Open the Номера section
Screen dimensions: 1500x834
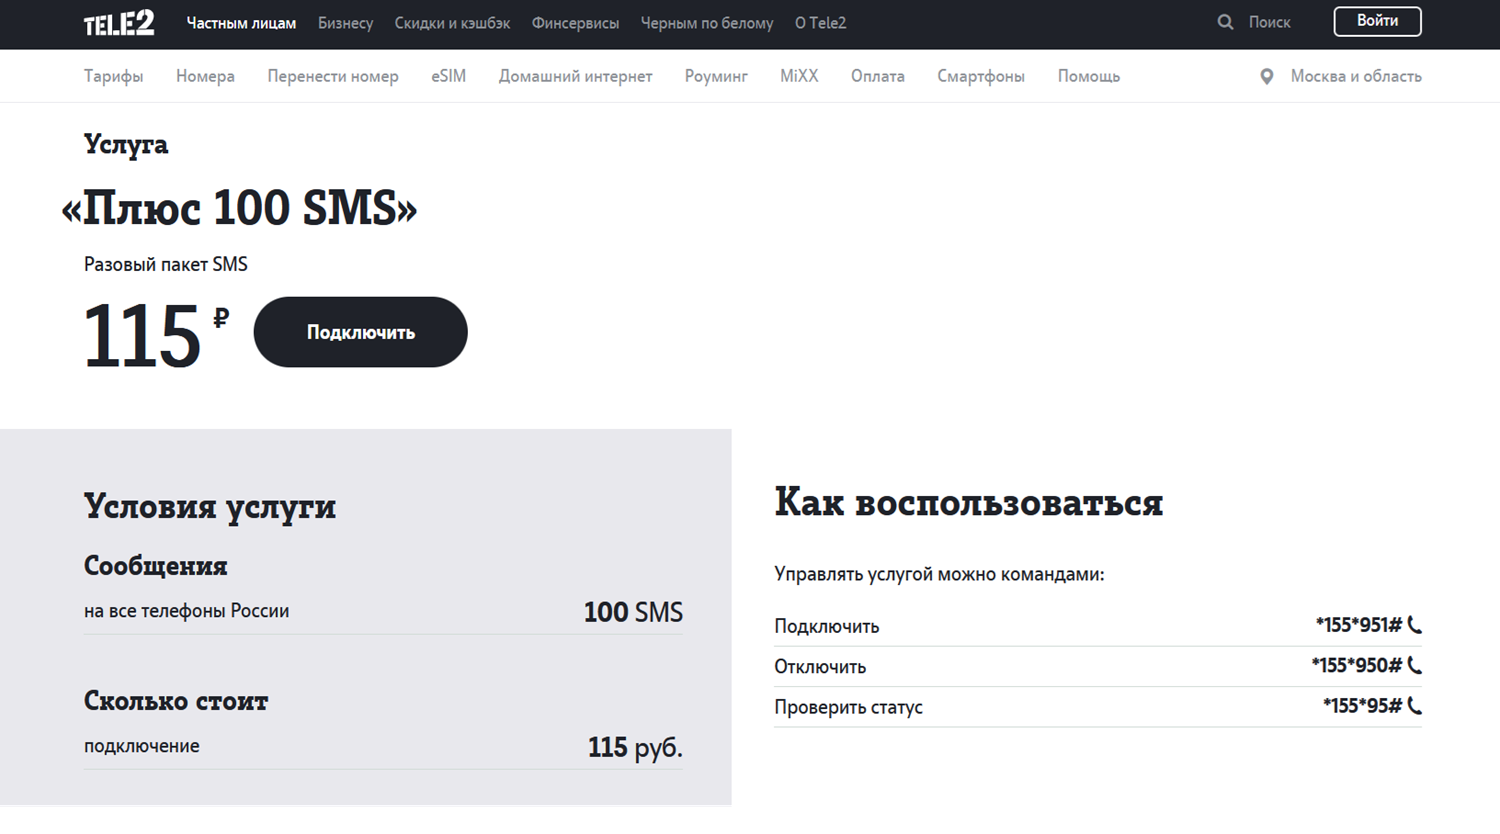pos(205,76)
